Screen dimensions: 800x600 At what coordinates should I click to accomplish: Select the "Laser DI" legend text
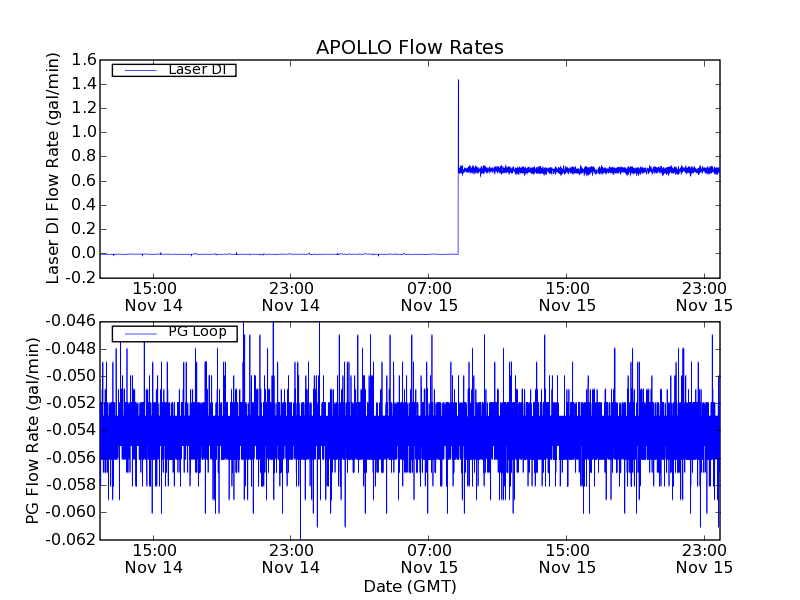197,70
